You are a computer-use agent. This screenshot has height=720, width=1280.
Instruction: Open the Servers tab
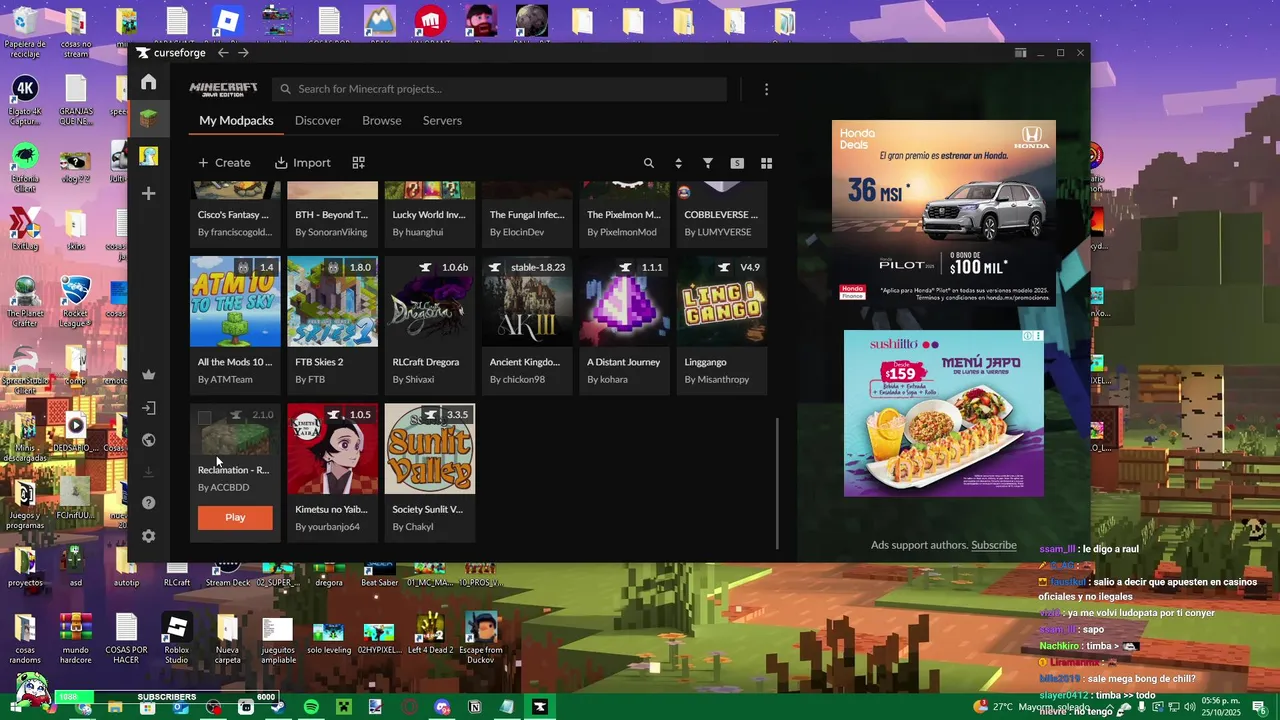click(442, 120)
